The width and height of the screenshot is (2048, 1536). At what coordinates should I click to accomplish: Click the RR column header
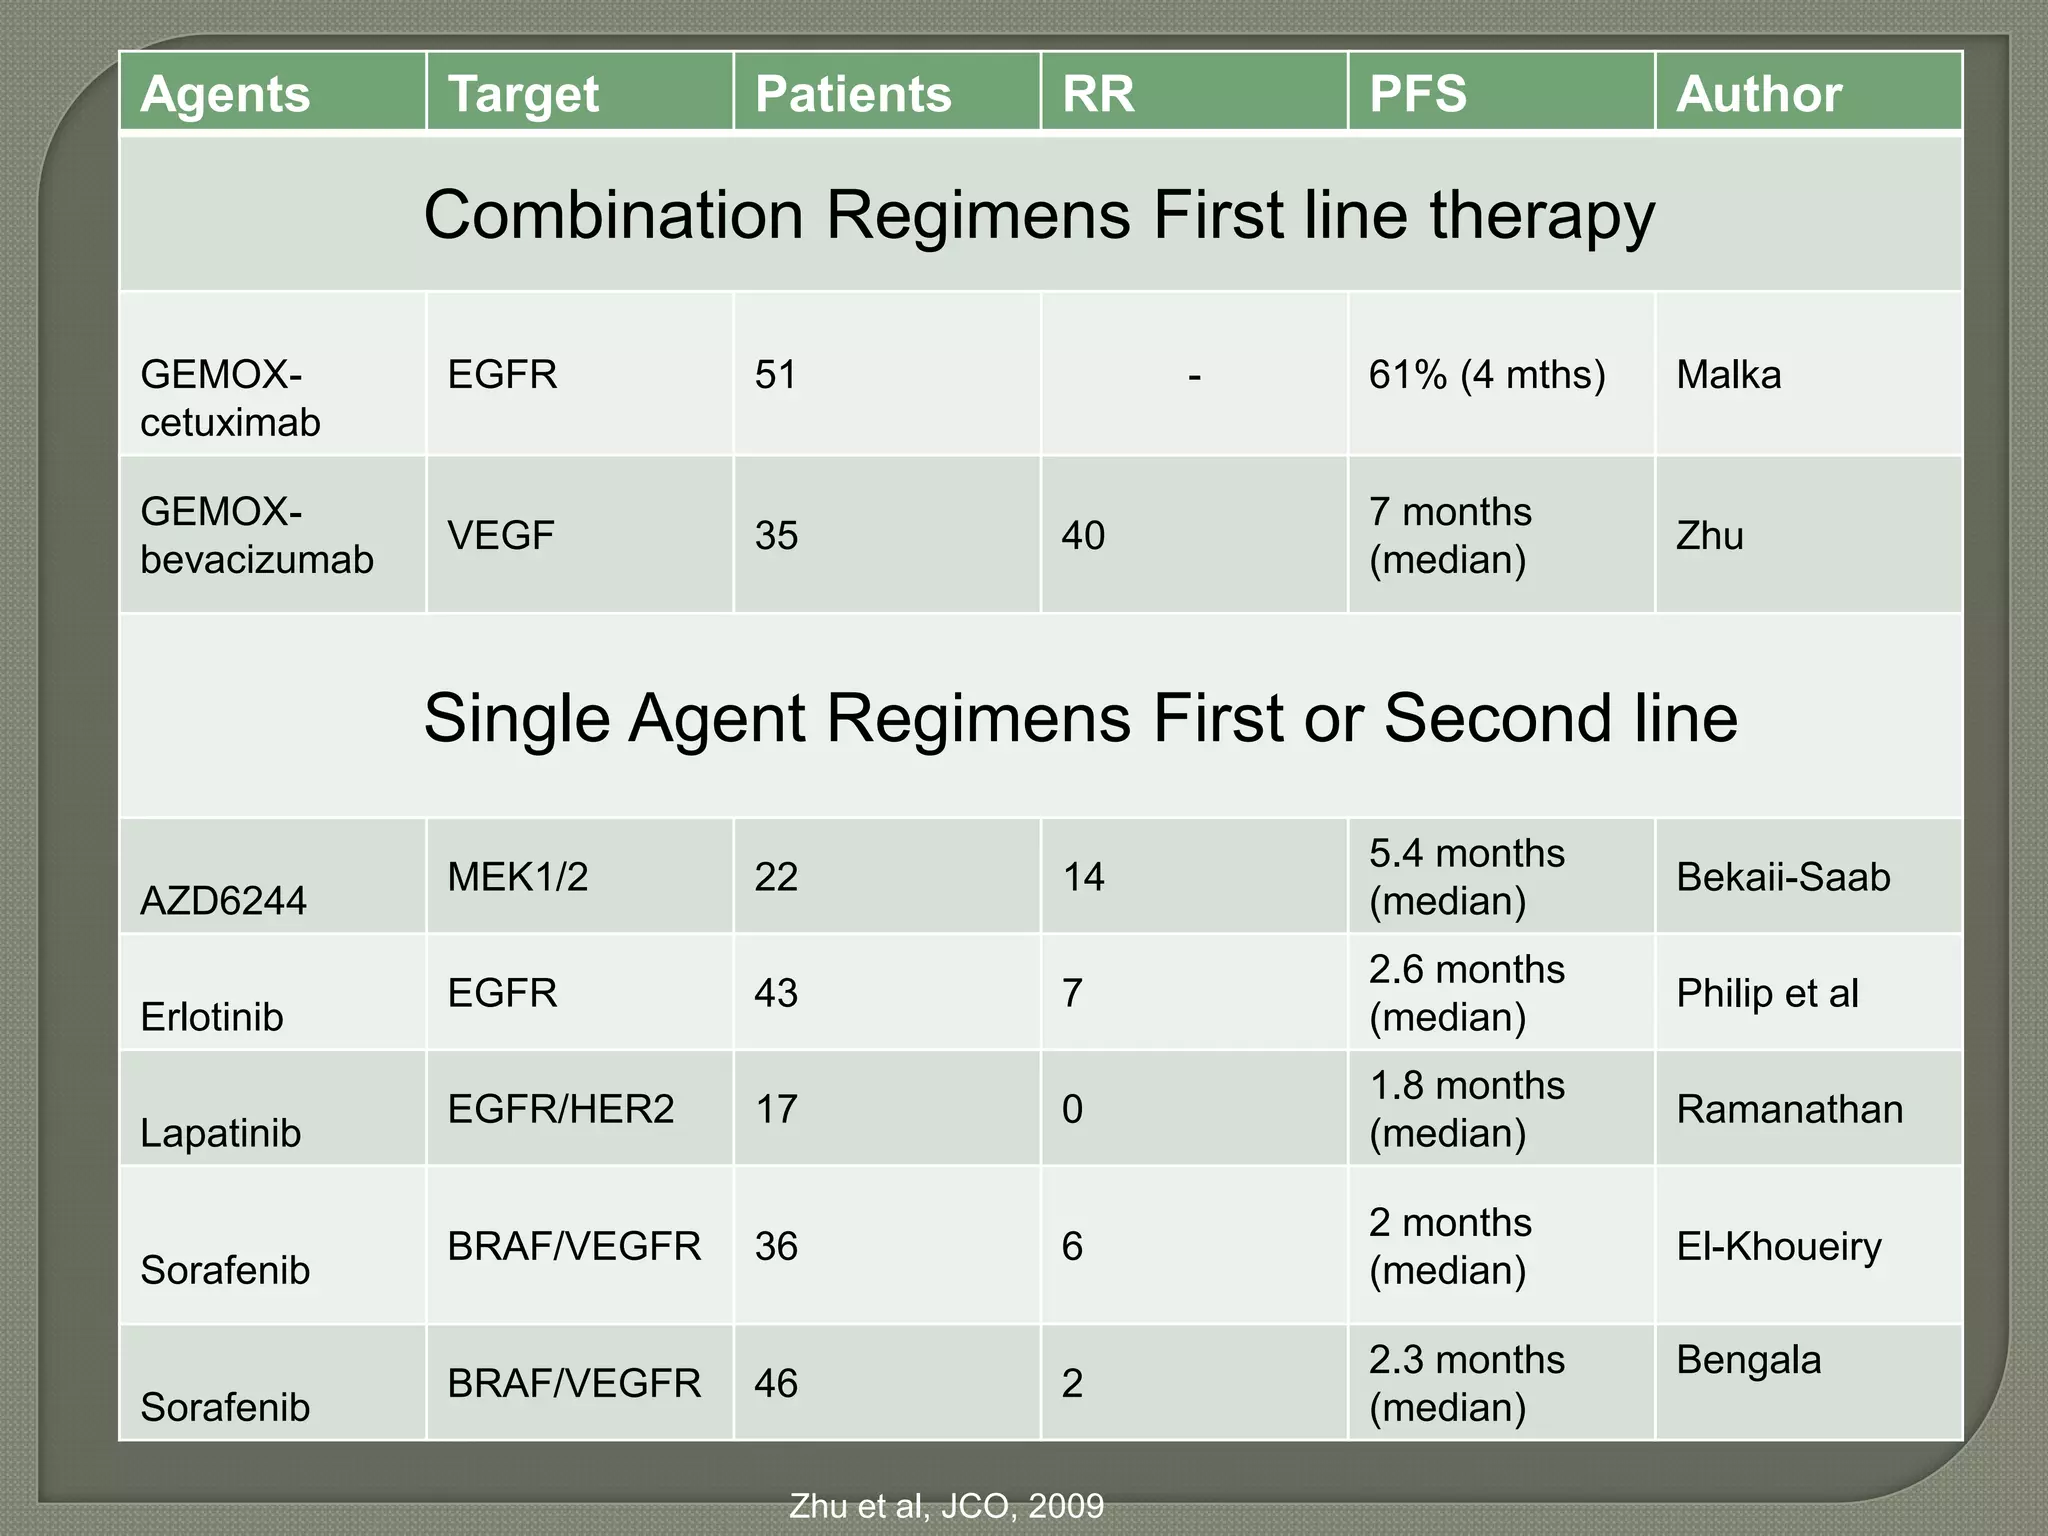[x=1194, y=92]
